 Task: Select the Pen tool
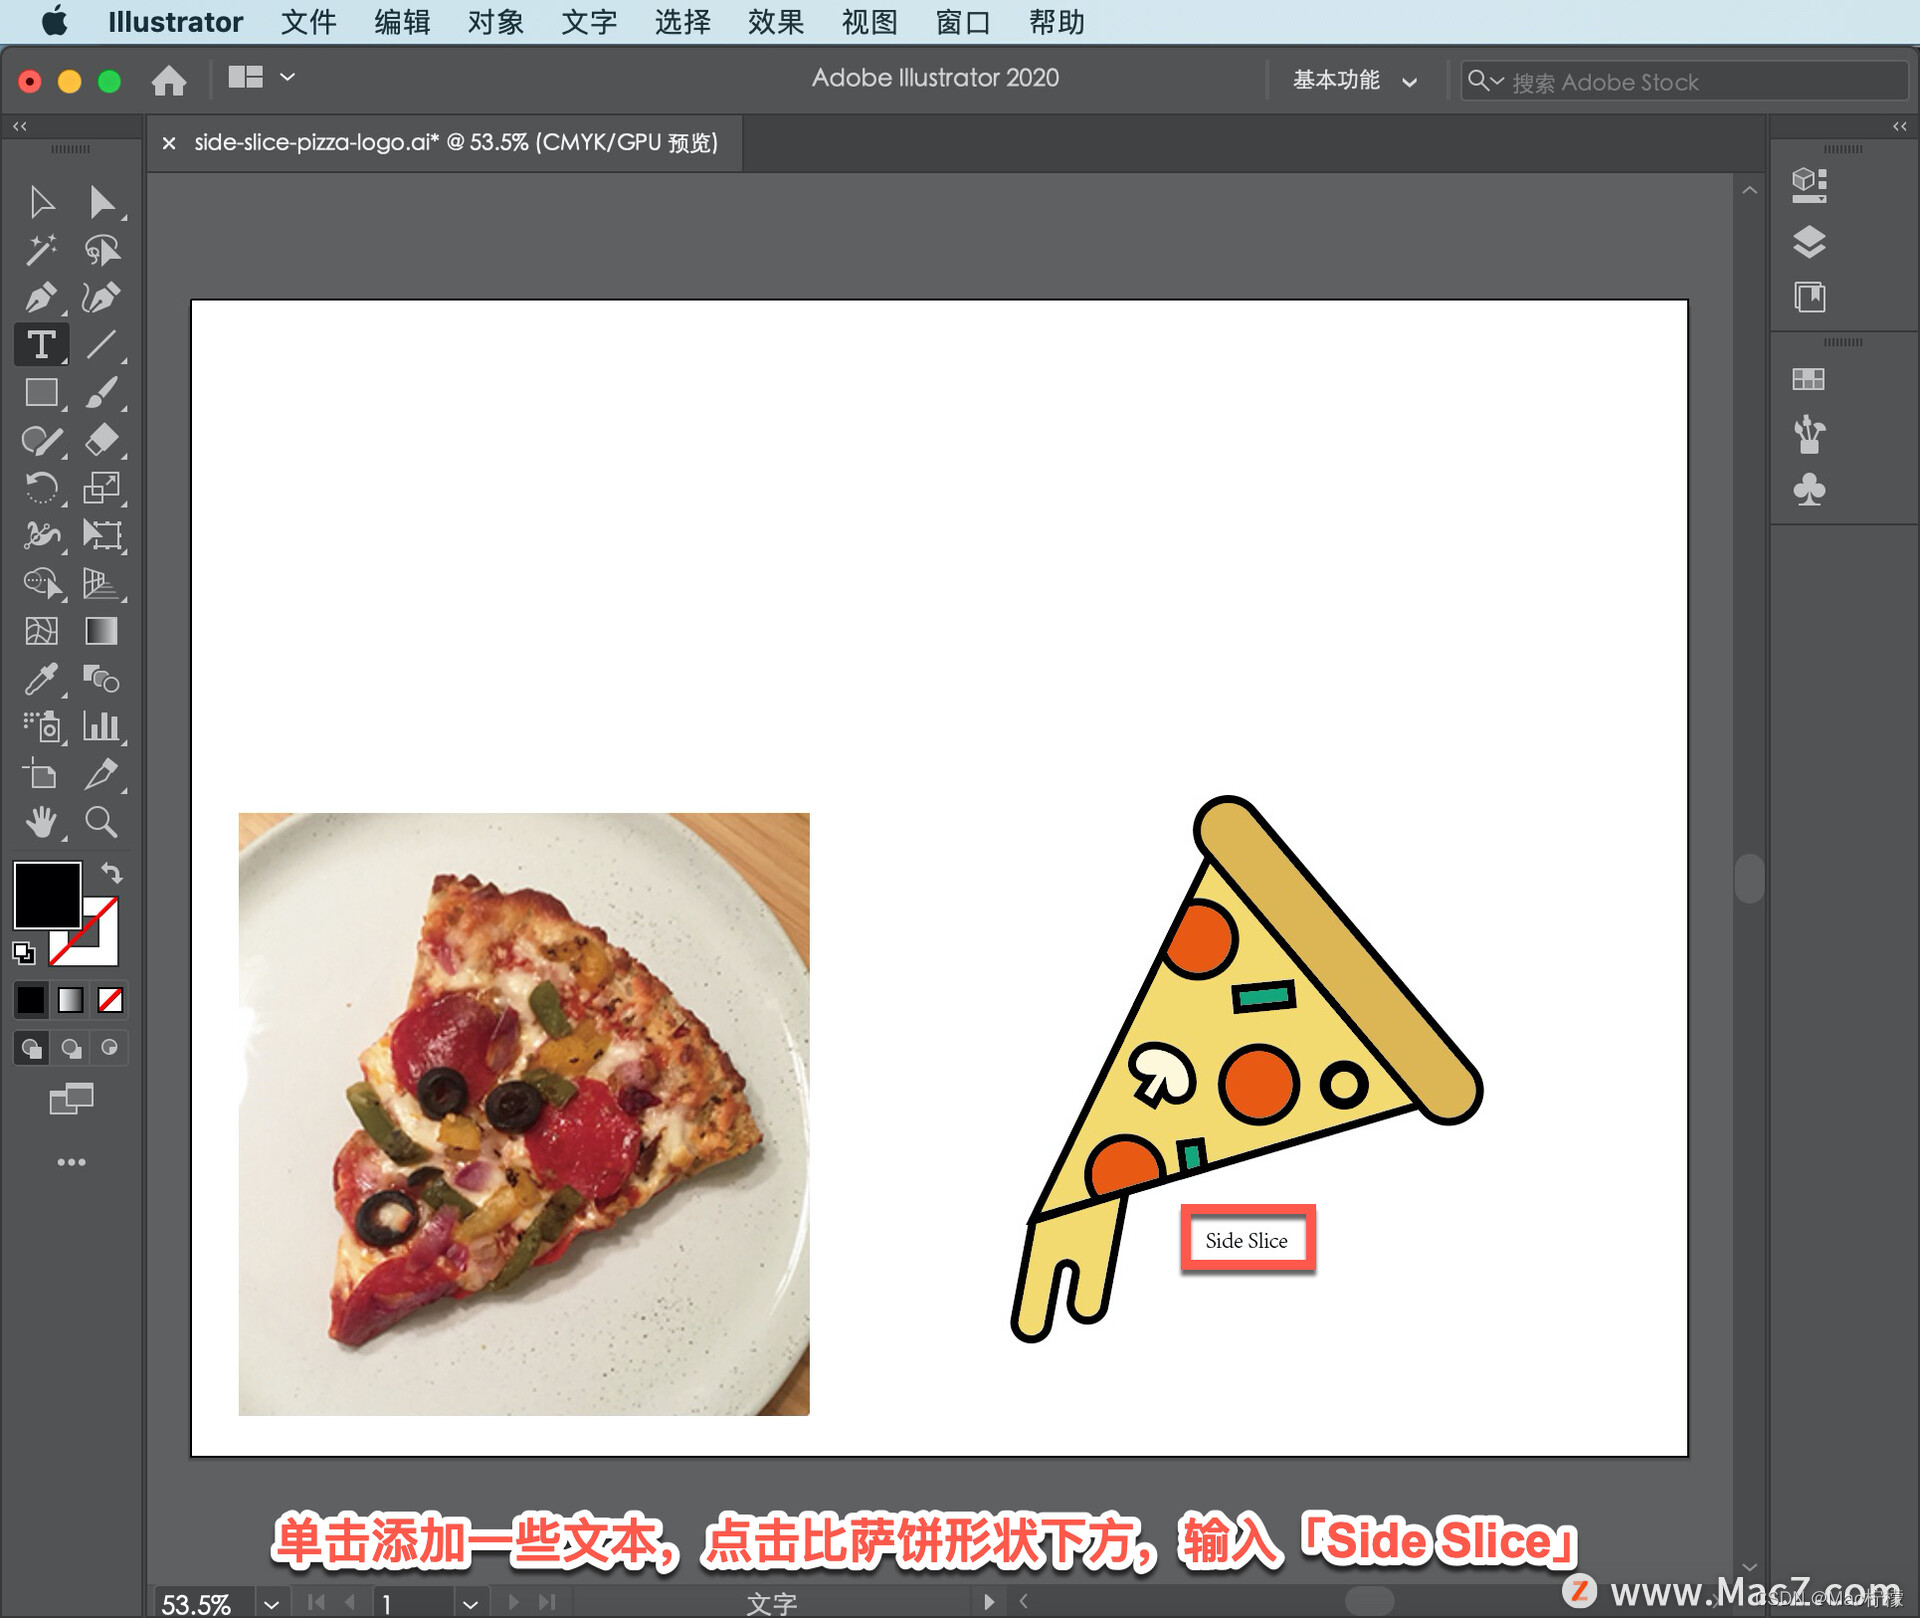click(x=40, y=297)
